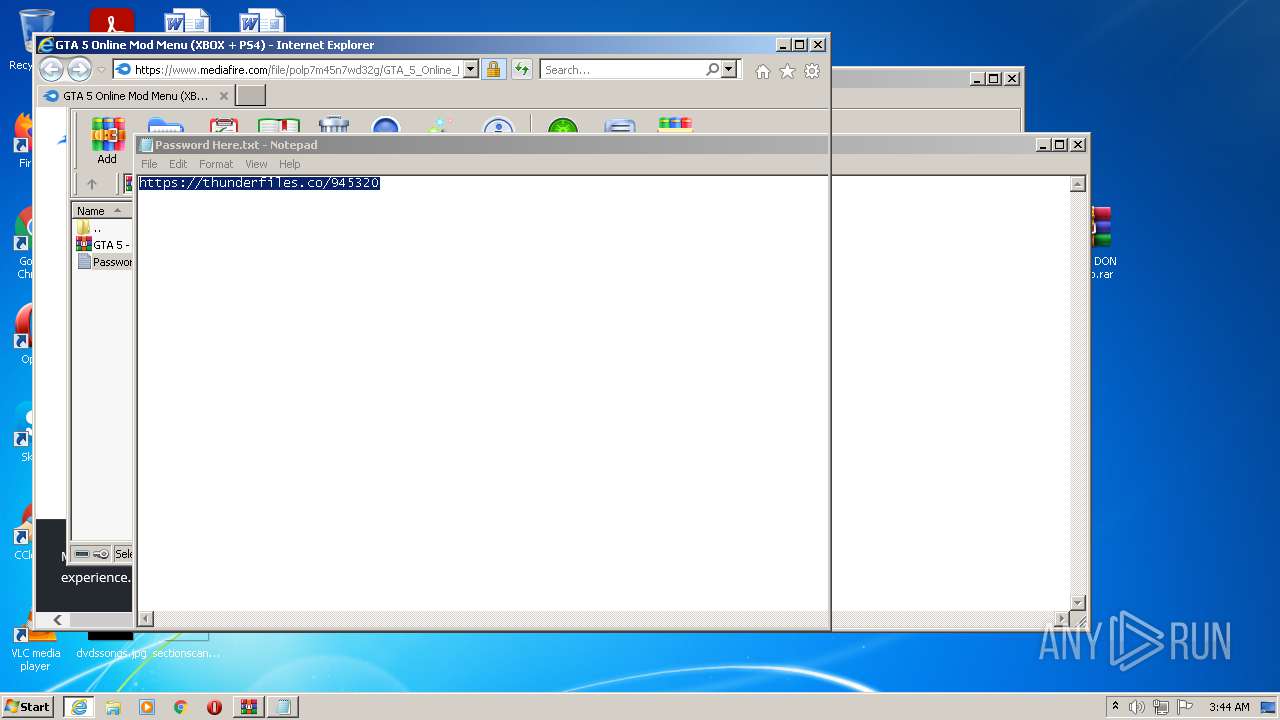
Task: Open Chrome from the taskbar
Action: tap(180, 707)
